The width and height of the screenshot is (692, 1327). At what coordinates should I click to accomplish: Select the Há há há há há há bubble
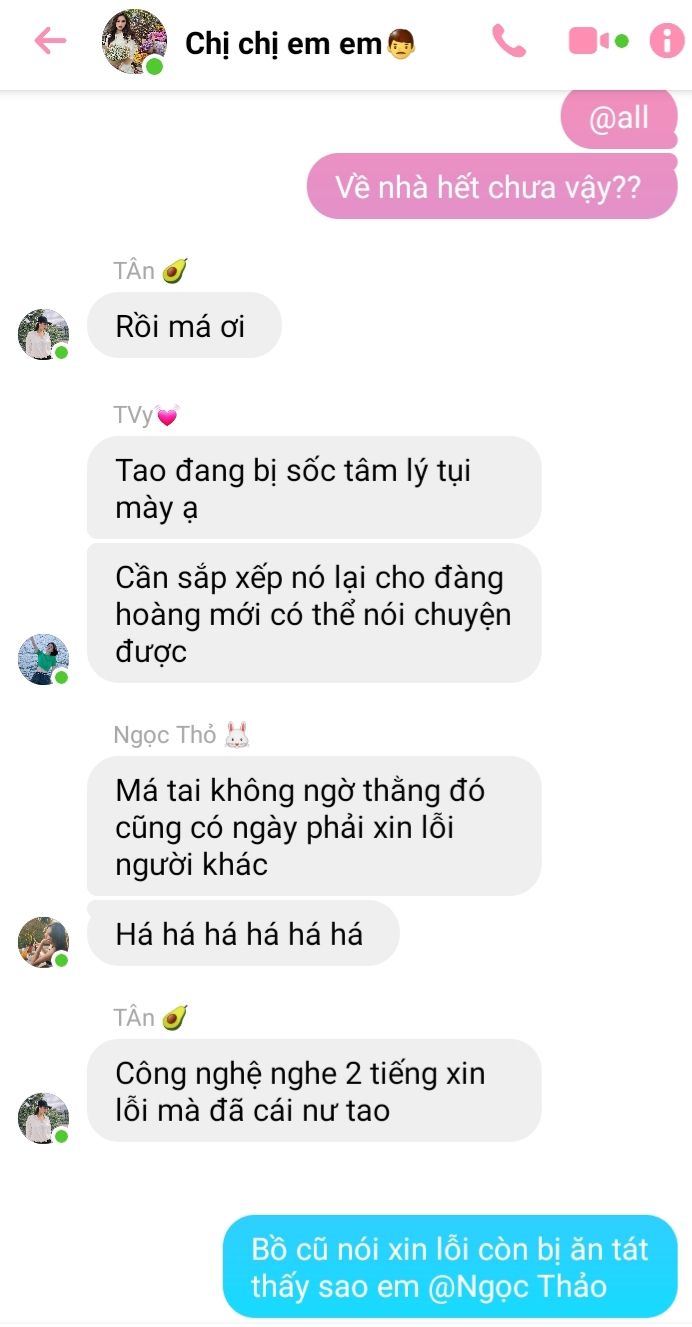(x=243, y=933)
